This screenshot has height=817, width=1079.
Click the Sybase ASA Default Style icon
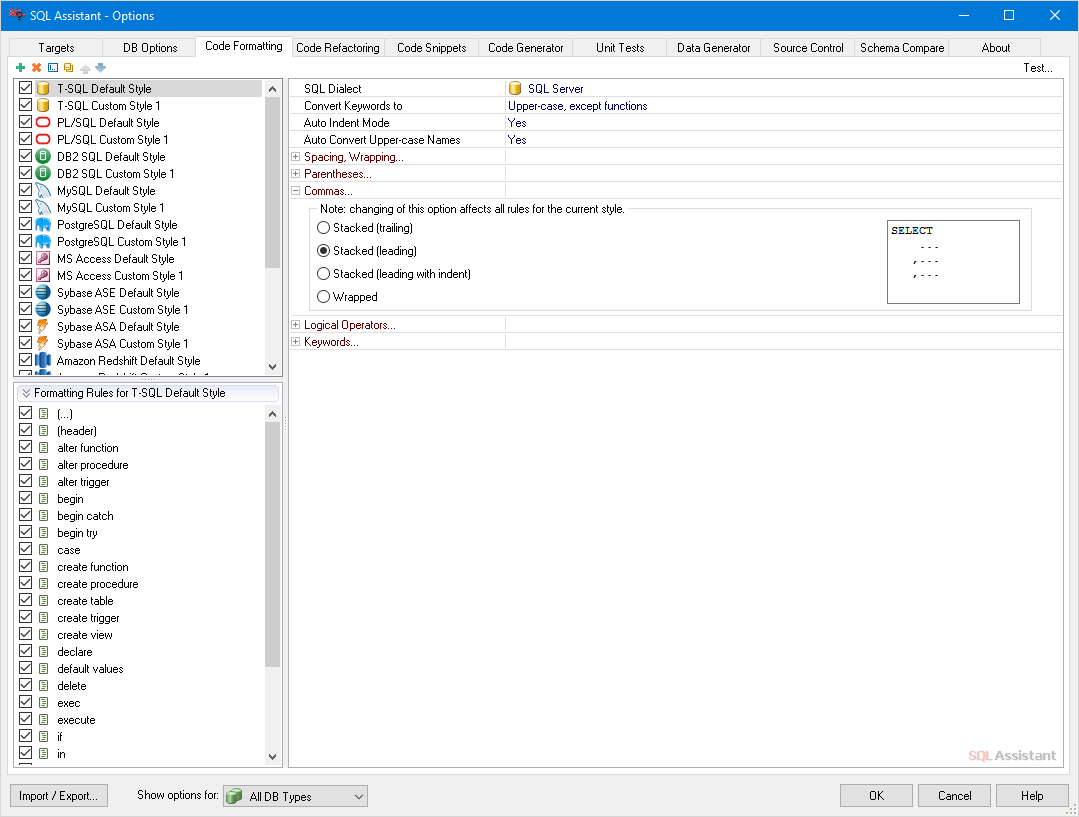pyautogui.click(x=43, y=327)
